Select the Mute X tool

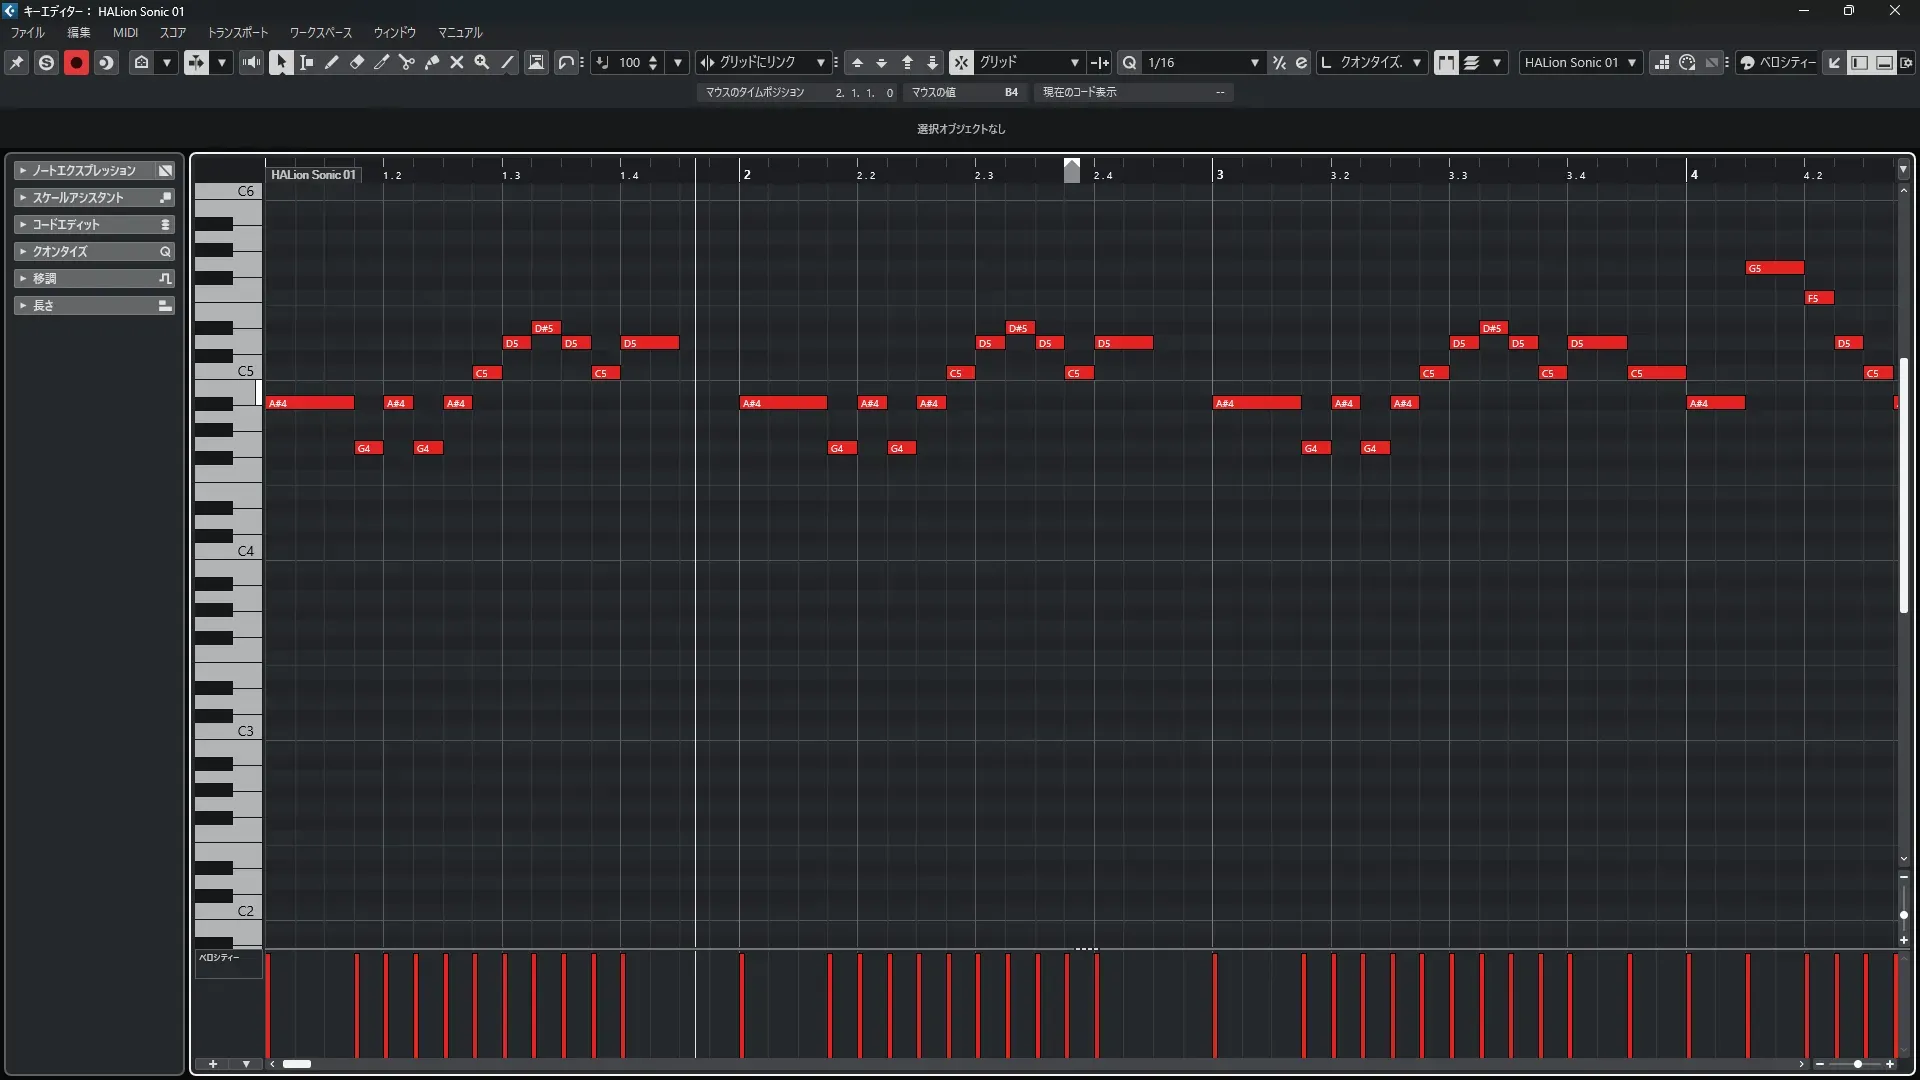pos(457,62)
